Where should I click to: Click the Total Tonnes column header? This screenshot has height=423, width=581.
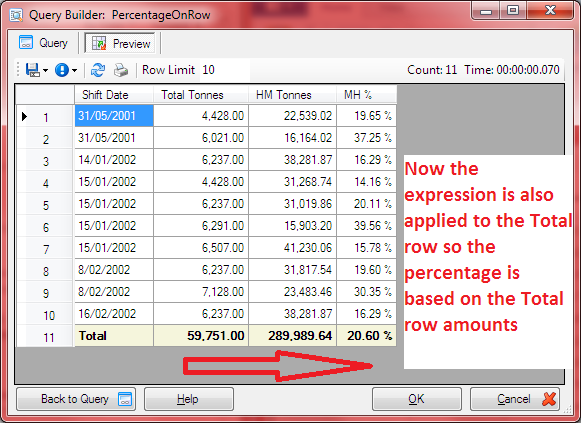(x=200, y=95)
